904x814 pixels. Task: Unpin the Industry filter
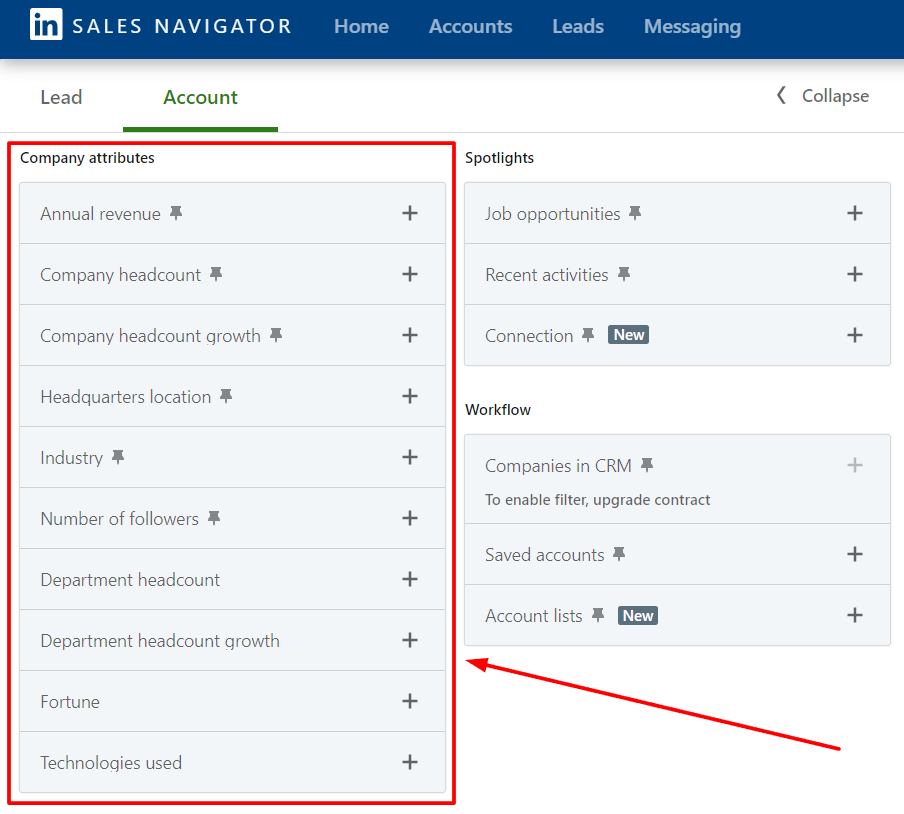[118, 457]
